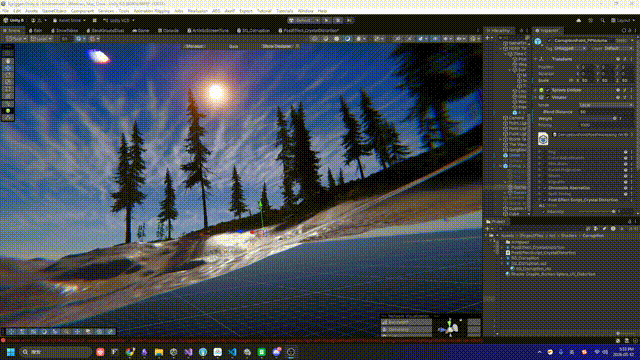The image size is (640, 360).
Task: Switch to the Project tab
Action: [496, 222]
